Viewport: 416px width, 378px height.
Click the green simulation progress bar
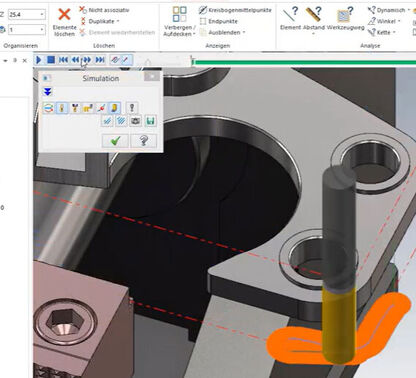point(305,62)
